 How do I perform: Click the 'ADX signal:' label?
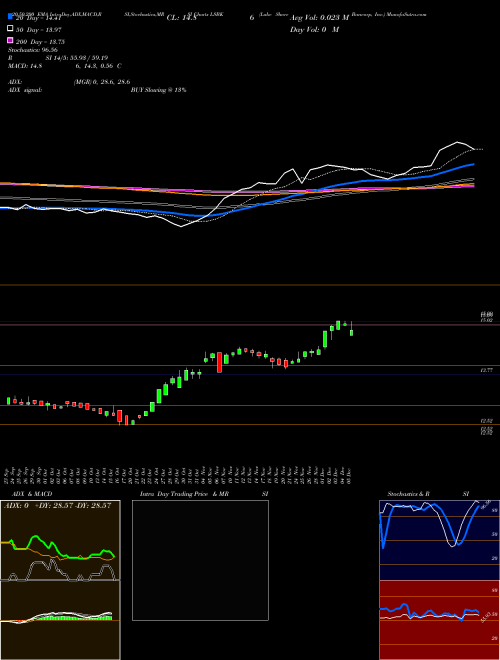[x=25, y=90]
